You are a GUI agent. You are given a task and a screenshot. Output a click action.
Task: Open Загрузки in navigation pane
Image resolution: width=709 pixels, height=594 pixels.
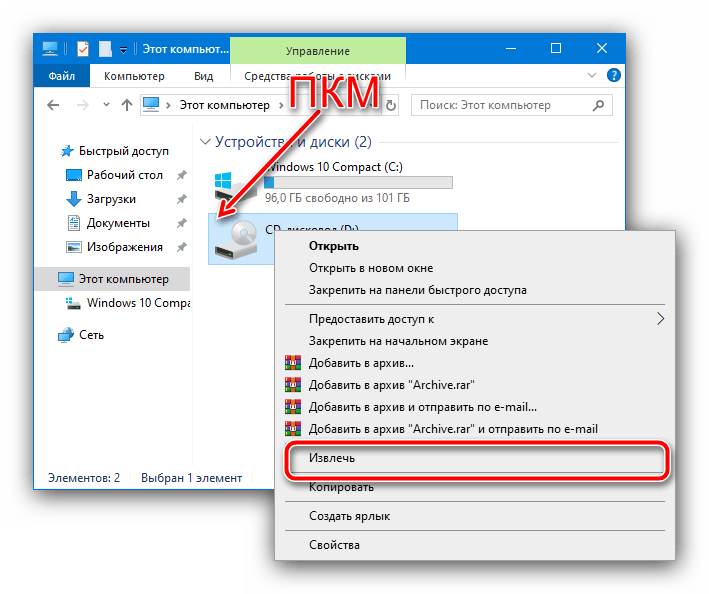(x=101, y=199)
